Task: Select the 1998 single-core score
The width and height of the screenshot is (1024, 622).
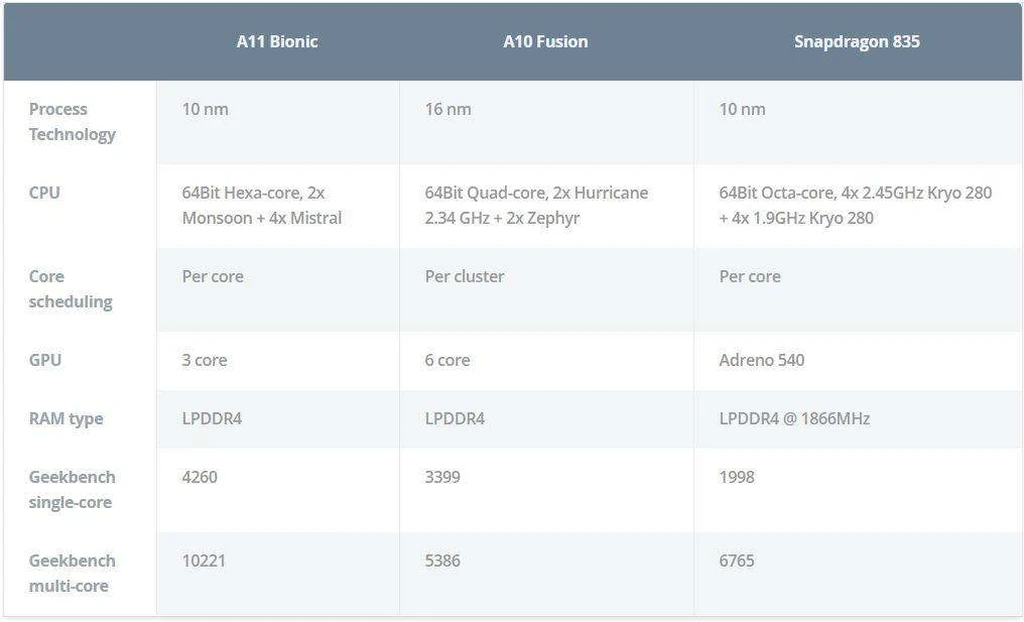Action: pos(737,477)
